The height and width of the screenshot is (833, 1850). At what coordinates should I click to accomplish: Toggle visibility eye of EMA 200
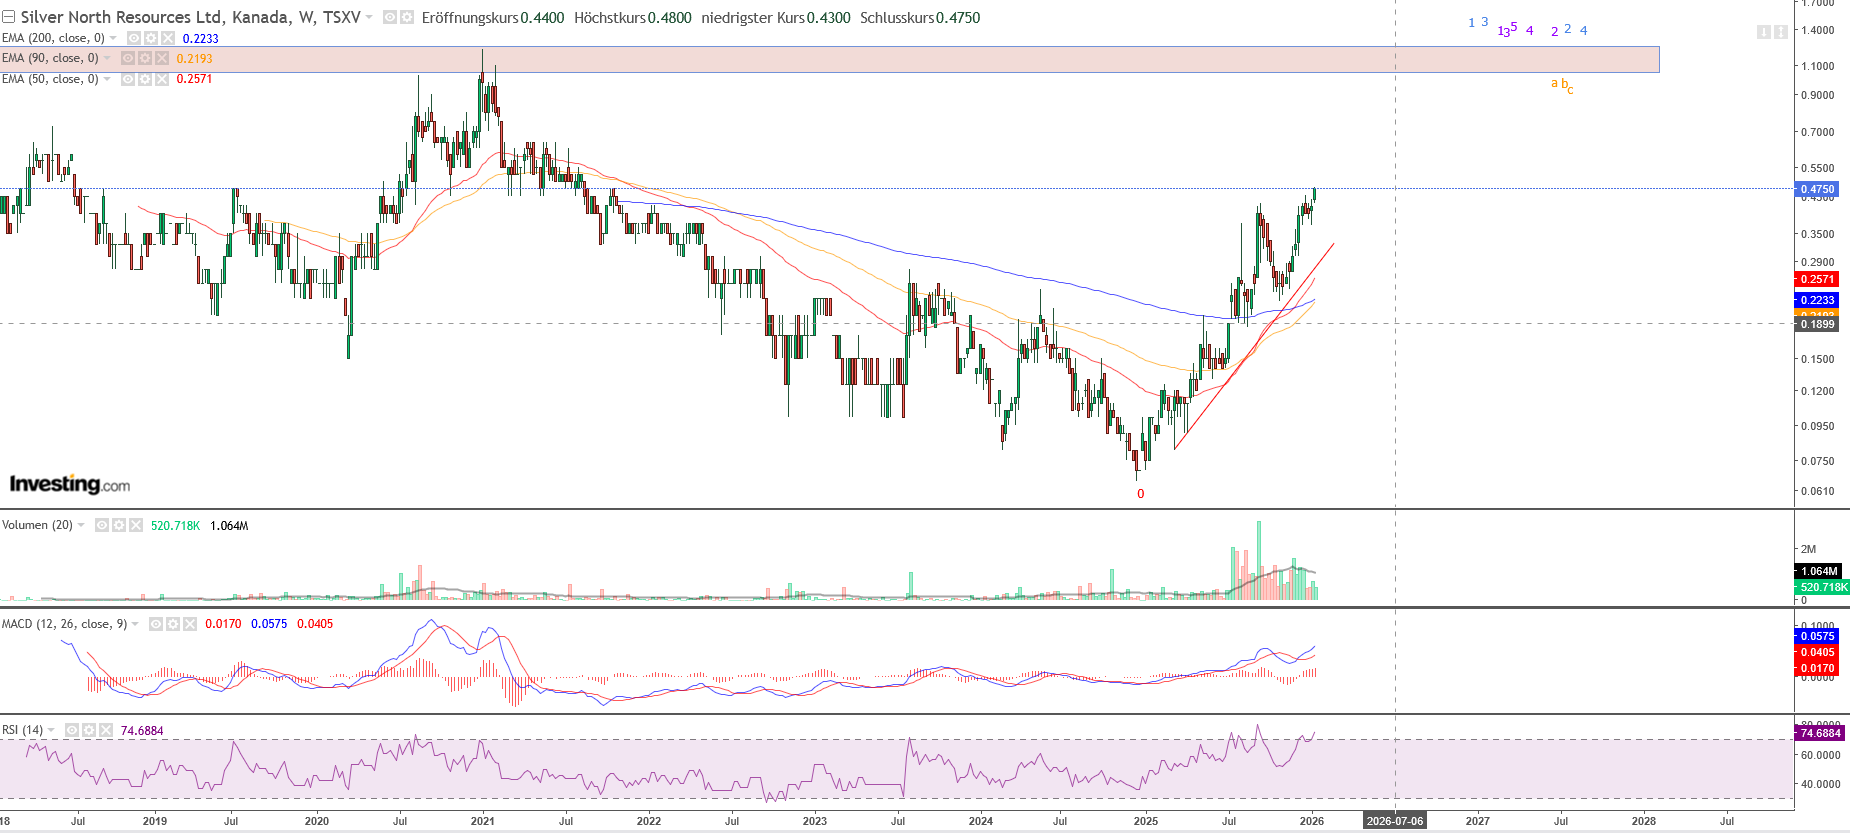coord(134,38)
